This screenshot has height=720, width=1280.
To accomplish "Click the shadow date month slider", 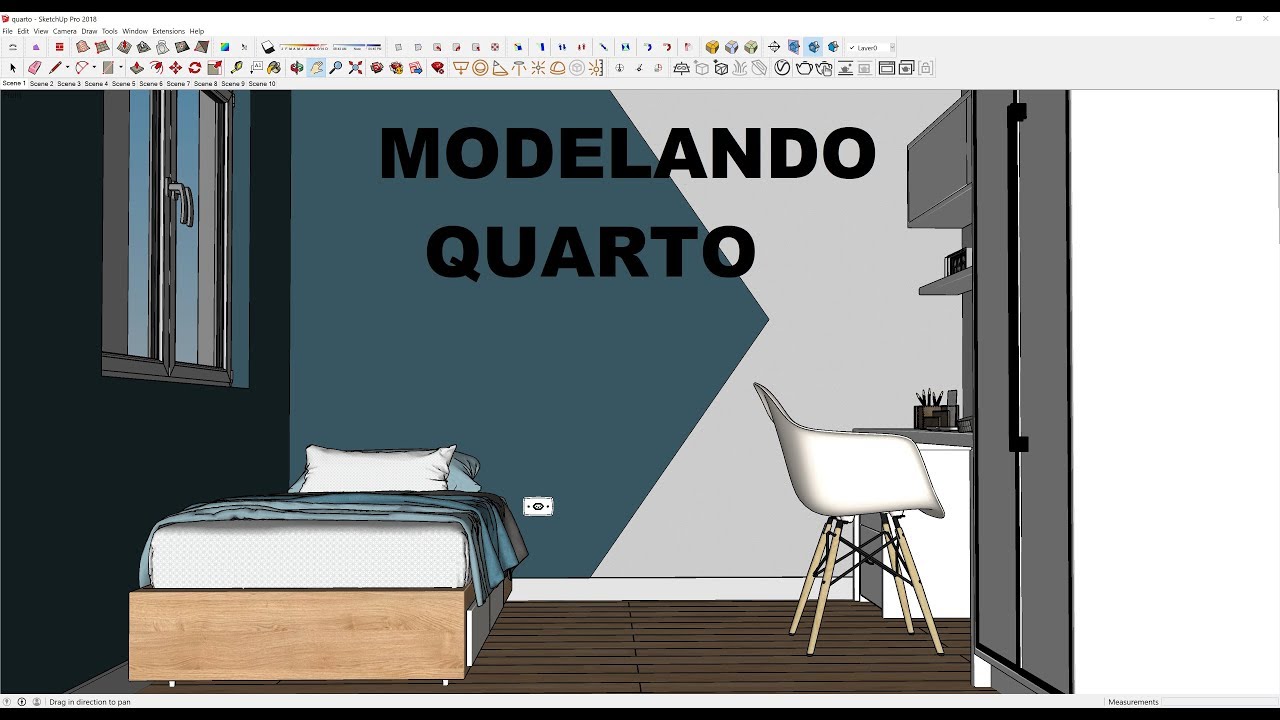I will pyautogui.click(x=304, y=47).
